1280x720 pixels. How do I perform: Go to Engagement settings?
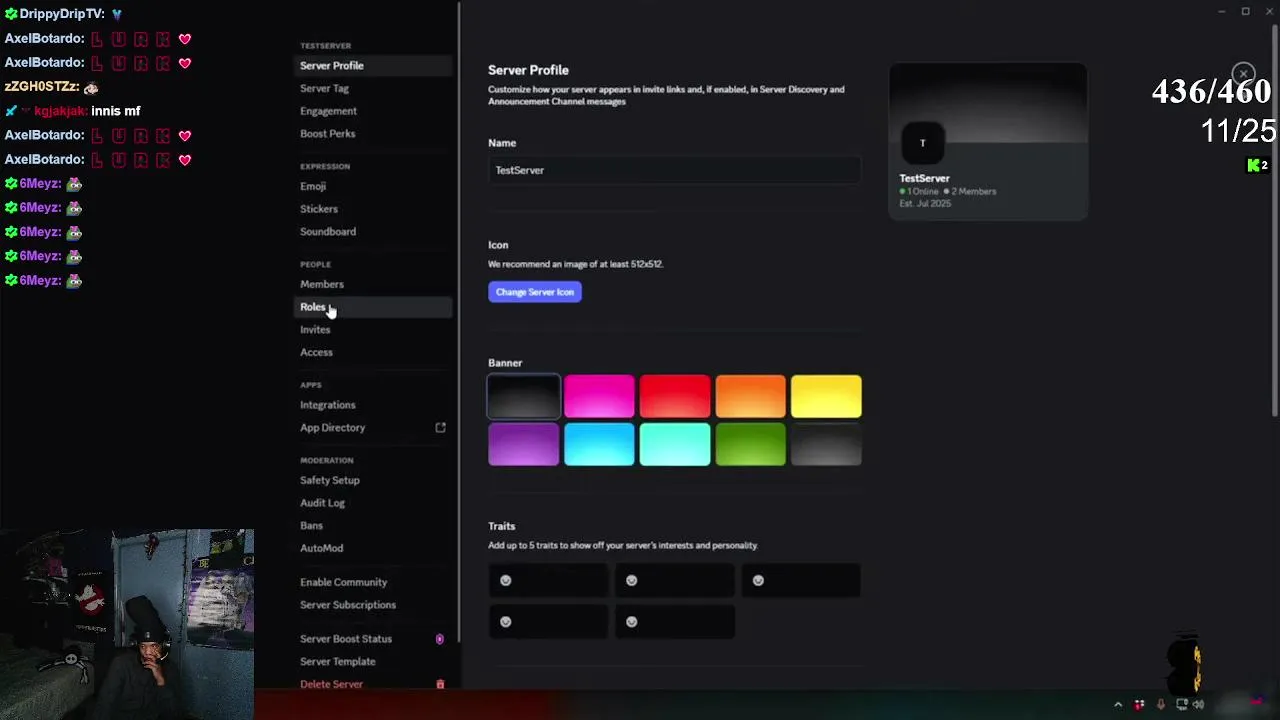375,111
